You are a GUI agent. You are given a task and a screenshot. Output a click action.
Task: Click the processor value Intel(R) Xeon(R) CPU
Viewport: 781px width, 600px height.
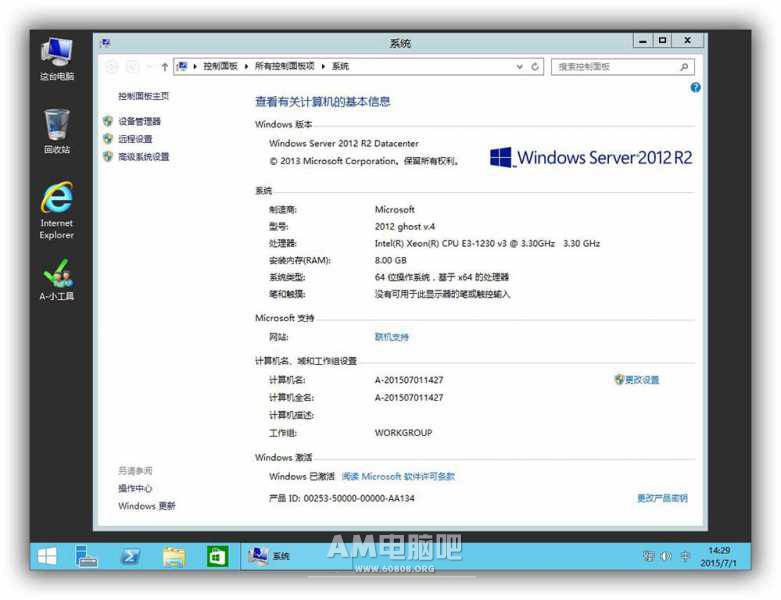[487, 243]
